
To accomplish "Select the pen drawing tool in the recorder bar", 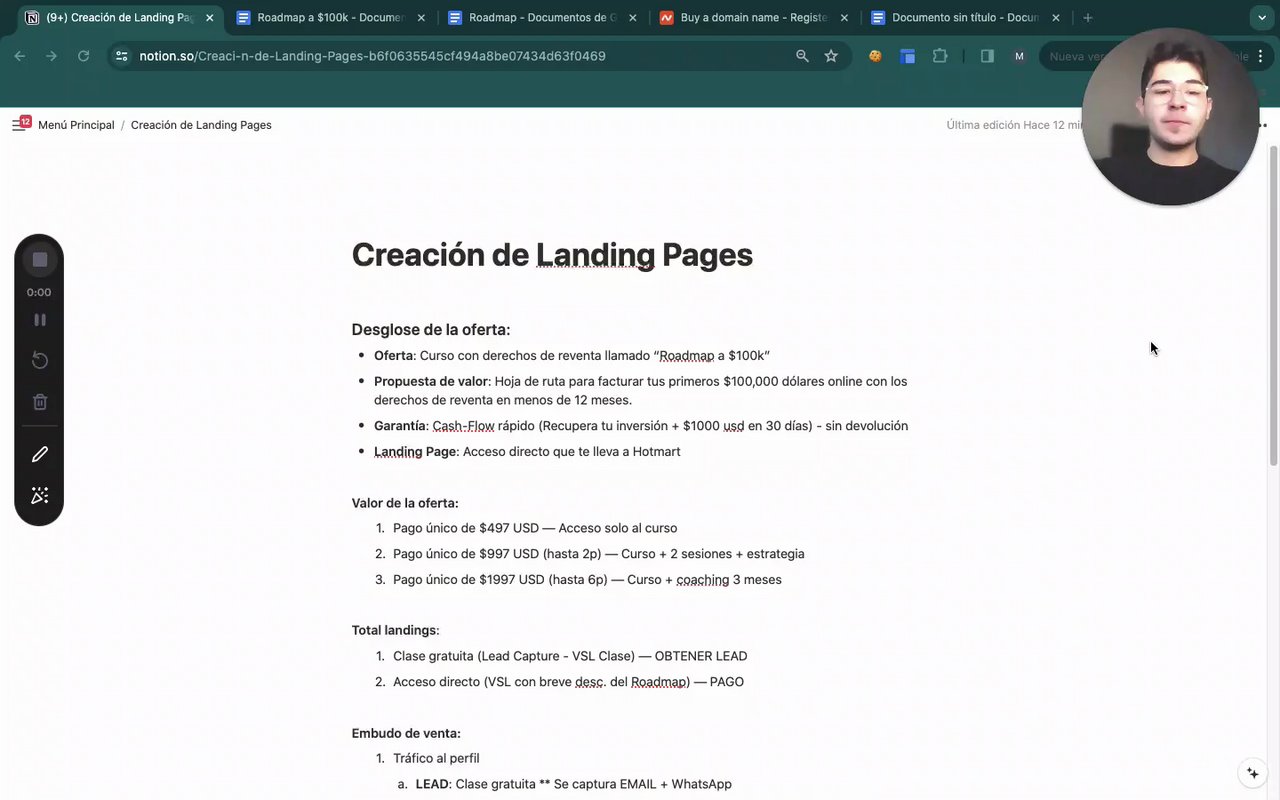I will coord(40,454).
